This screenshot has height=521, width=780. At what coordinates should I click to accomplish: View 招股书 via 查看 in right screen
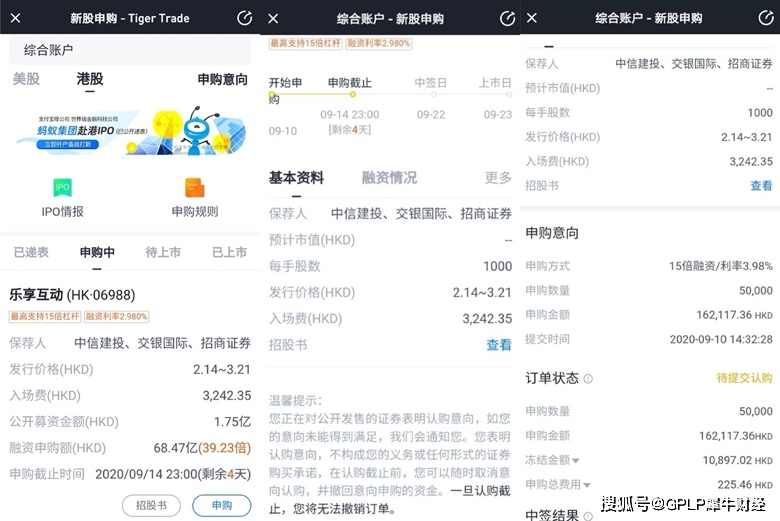coord(761,186)
